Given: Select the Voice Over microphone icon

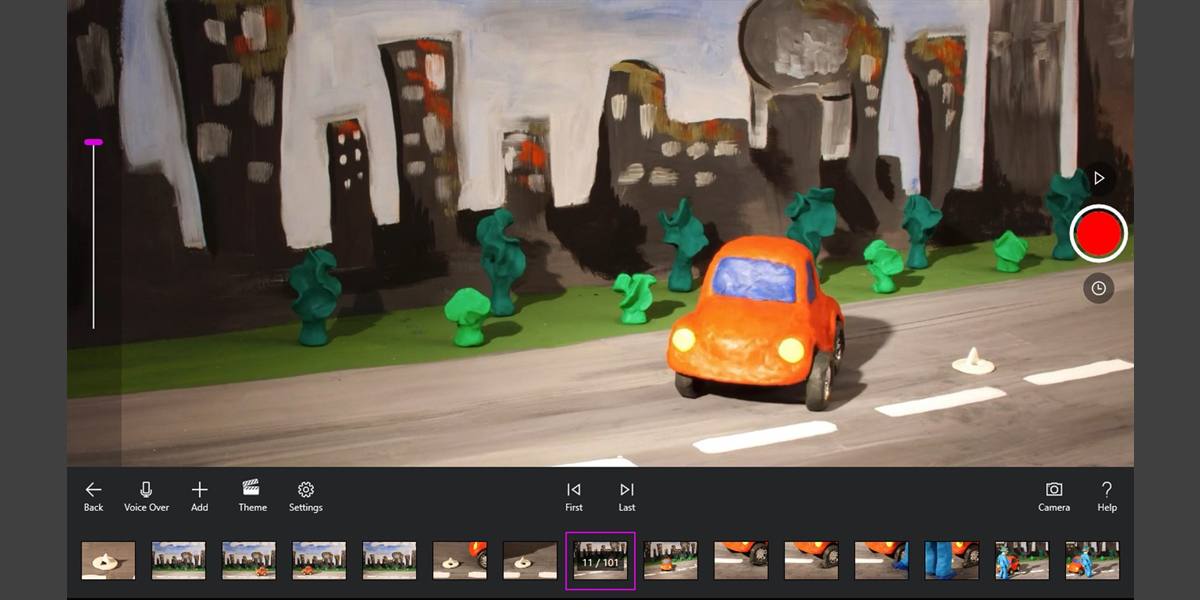Looking at the screenshot, I should [x=146, y=495].
